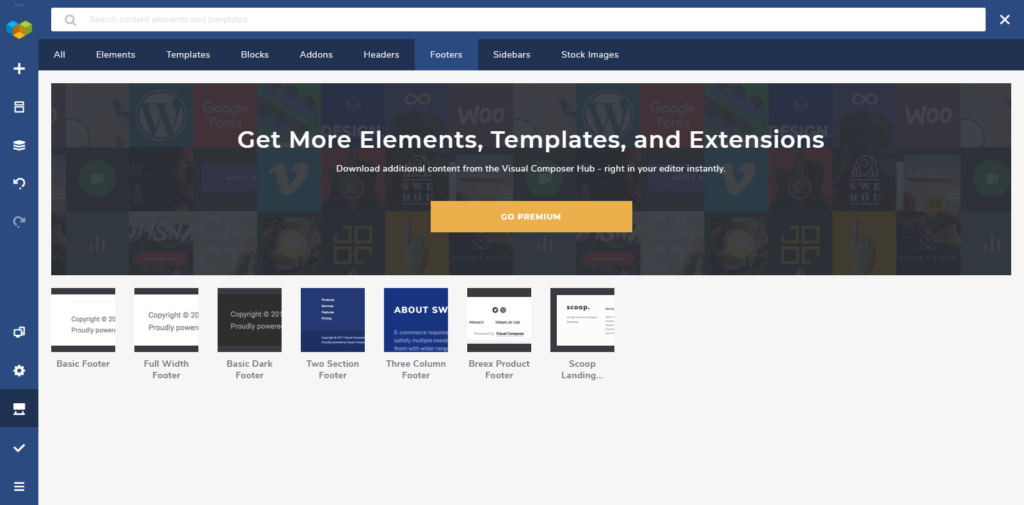Select the Three Column Footer thumbnail
The height and width of the screenshot is (505, 1024).
pos(416,319)
